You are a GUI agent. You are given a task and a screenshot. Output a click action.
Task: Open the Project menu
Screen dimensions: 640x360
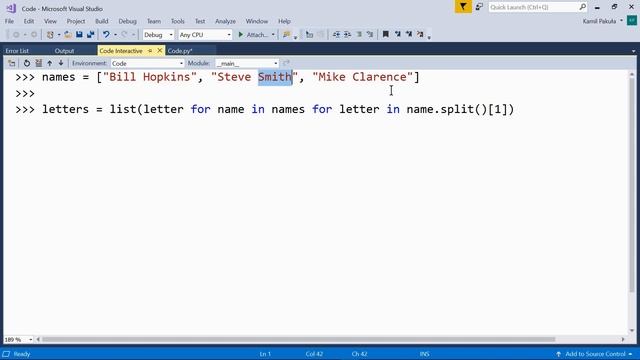tap(76, 21)
